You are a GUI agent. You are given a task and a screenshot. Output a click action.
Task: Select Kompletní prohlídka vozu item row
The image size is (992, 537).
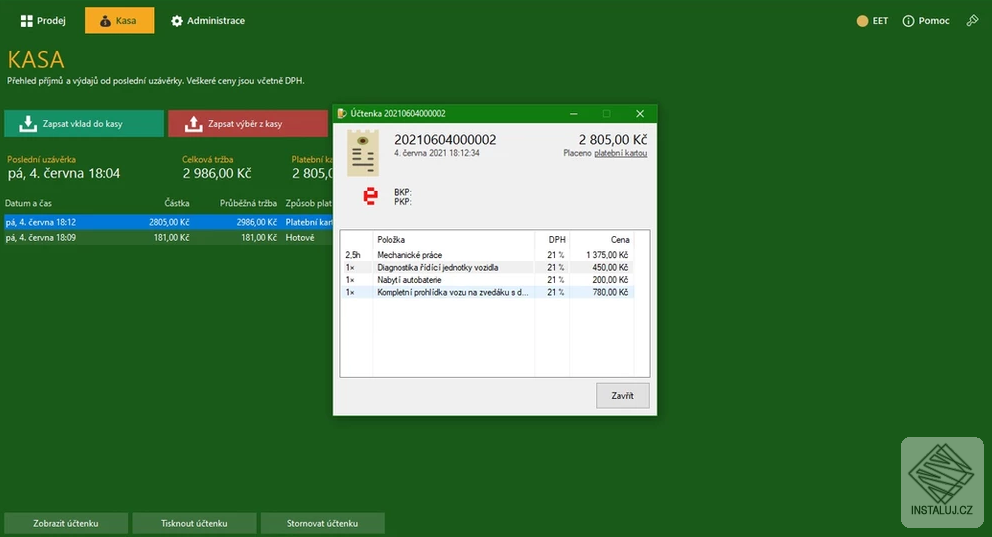487,292
